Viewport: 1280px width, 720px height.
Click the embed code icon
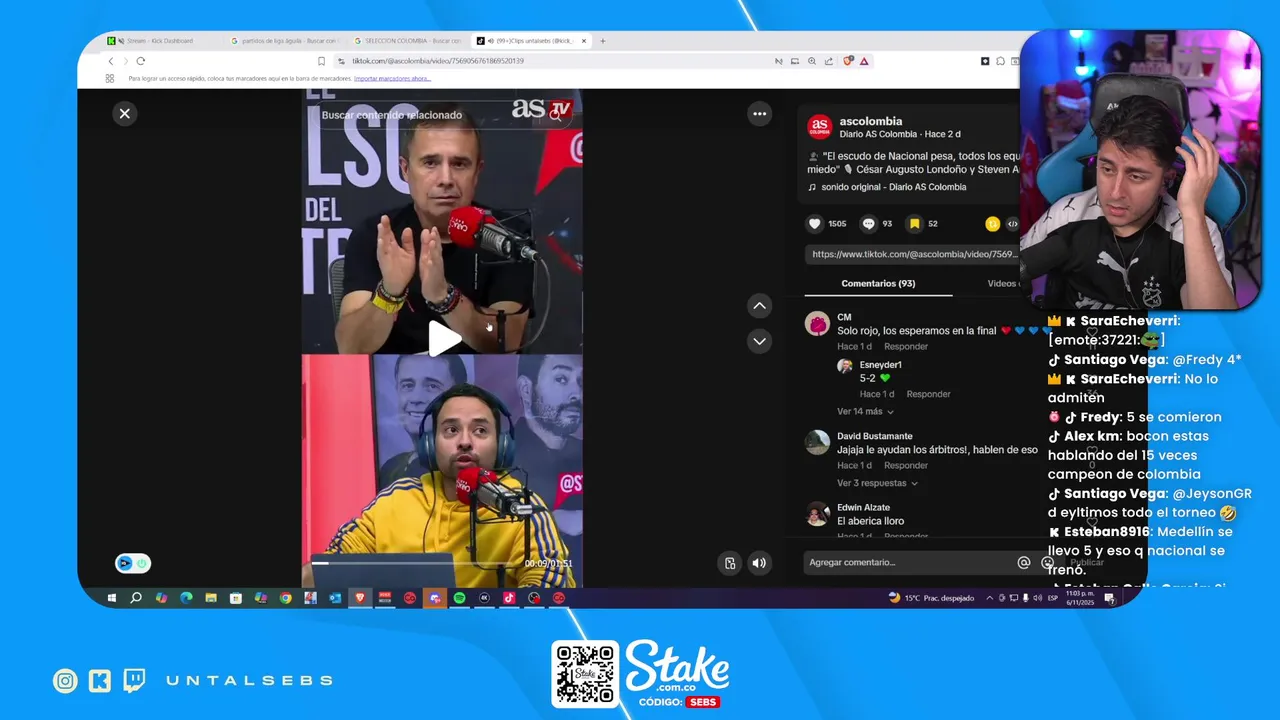[x=1012, y=224]
